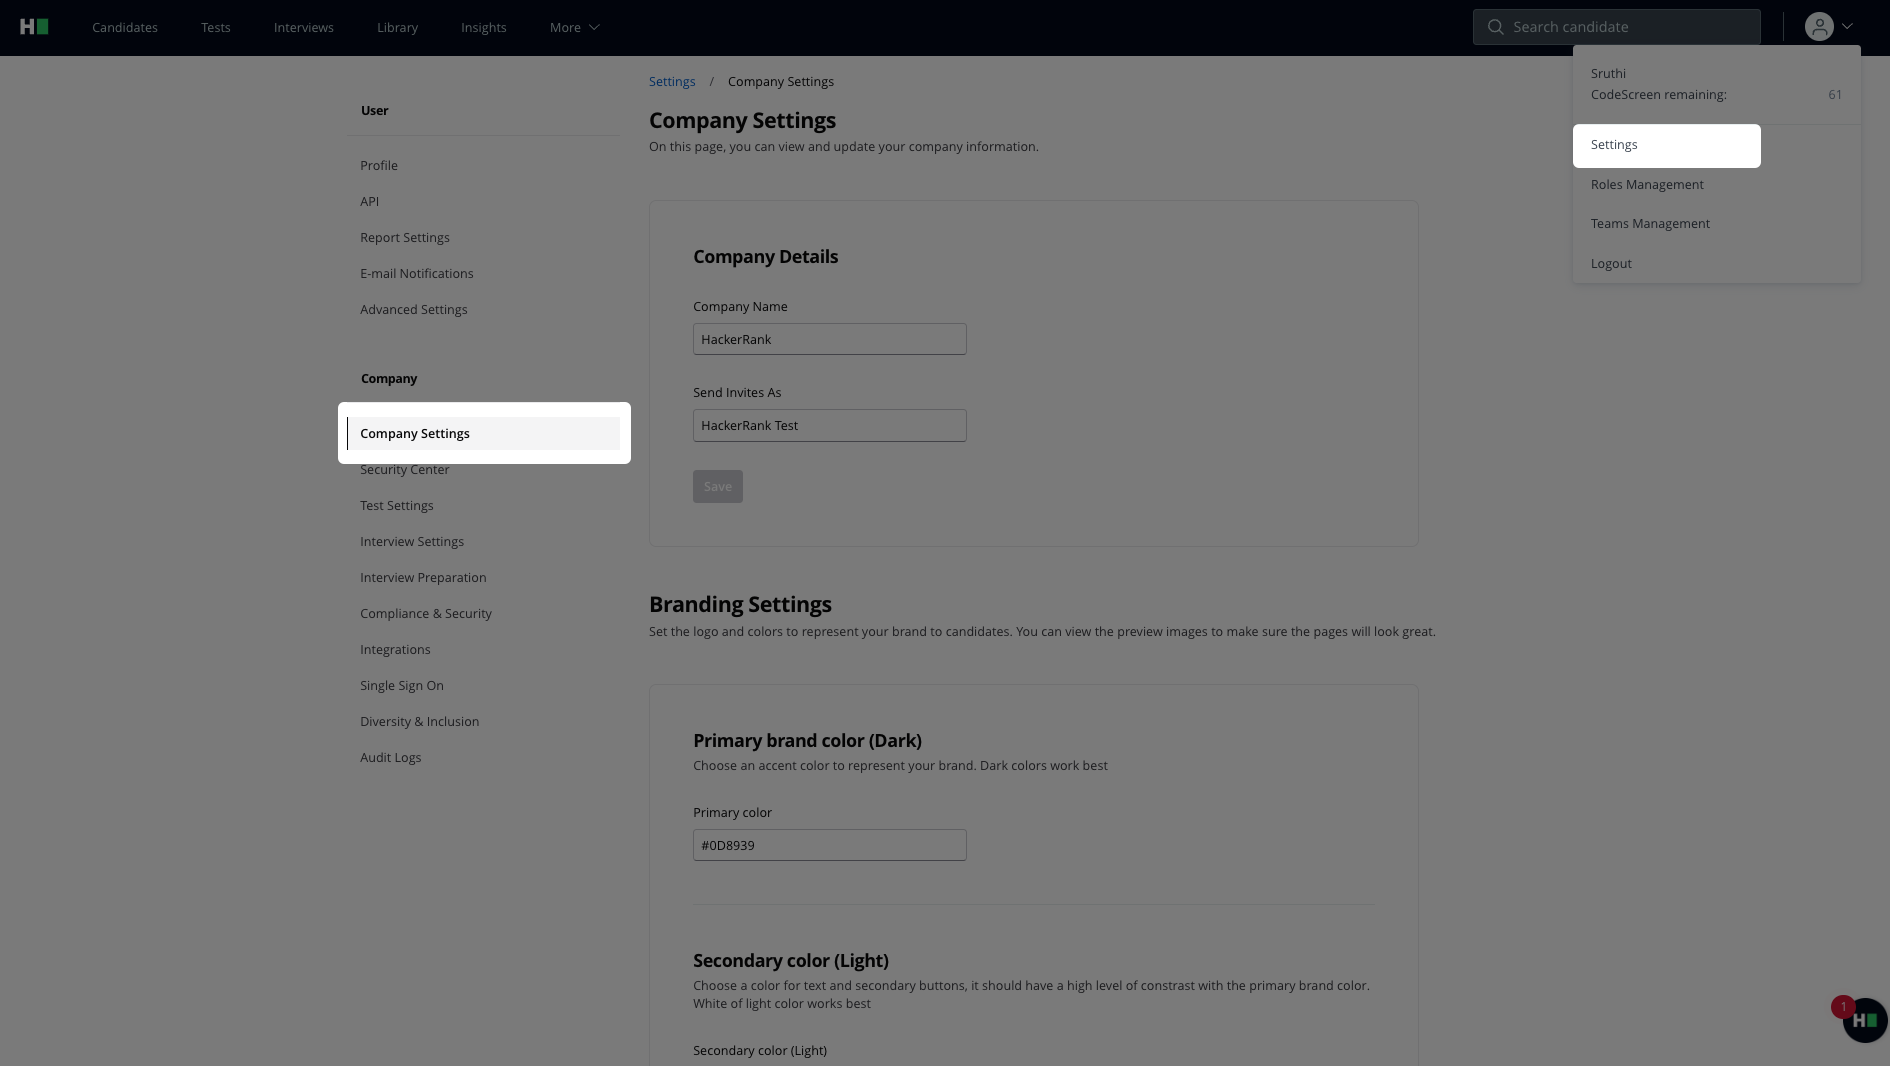Follow the Settings breadcrumb link
1890x1066 pixels.
pyautogui.click(x=672, y=82)
